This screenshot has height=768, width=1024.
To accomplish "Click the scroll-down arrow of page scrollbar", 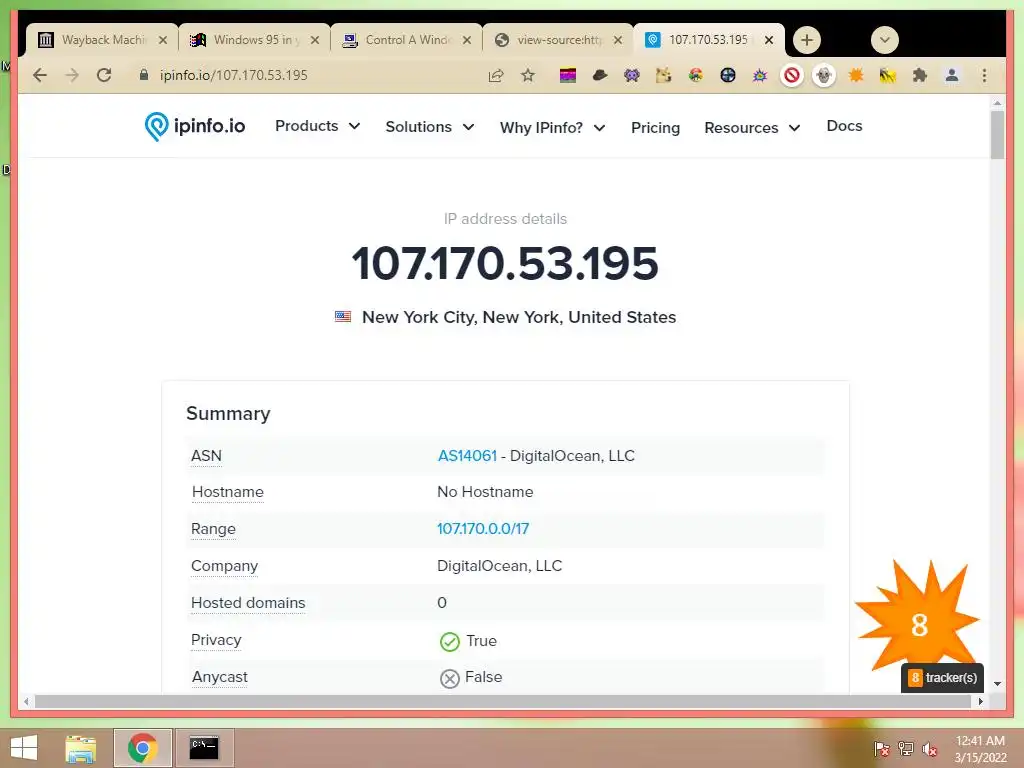I will point(997,684).
